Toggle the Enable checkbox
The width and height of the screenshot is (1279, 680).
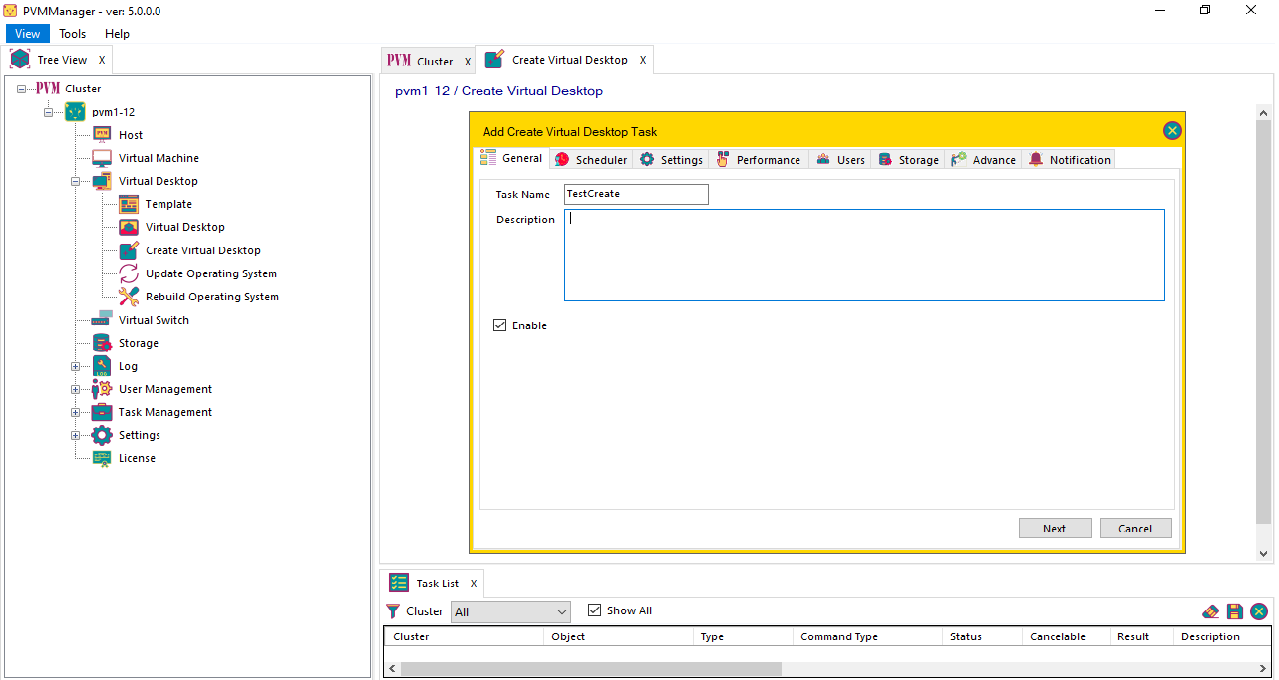tap(500, 325)
